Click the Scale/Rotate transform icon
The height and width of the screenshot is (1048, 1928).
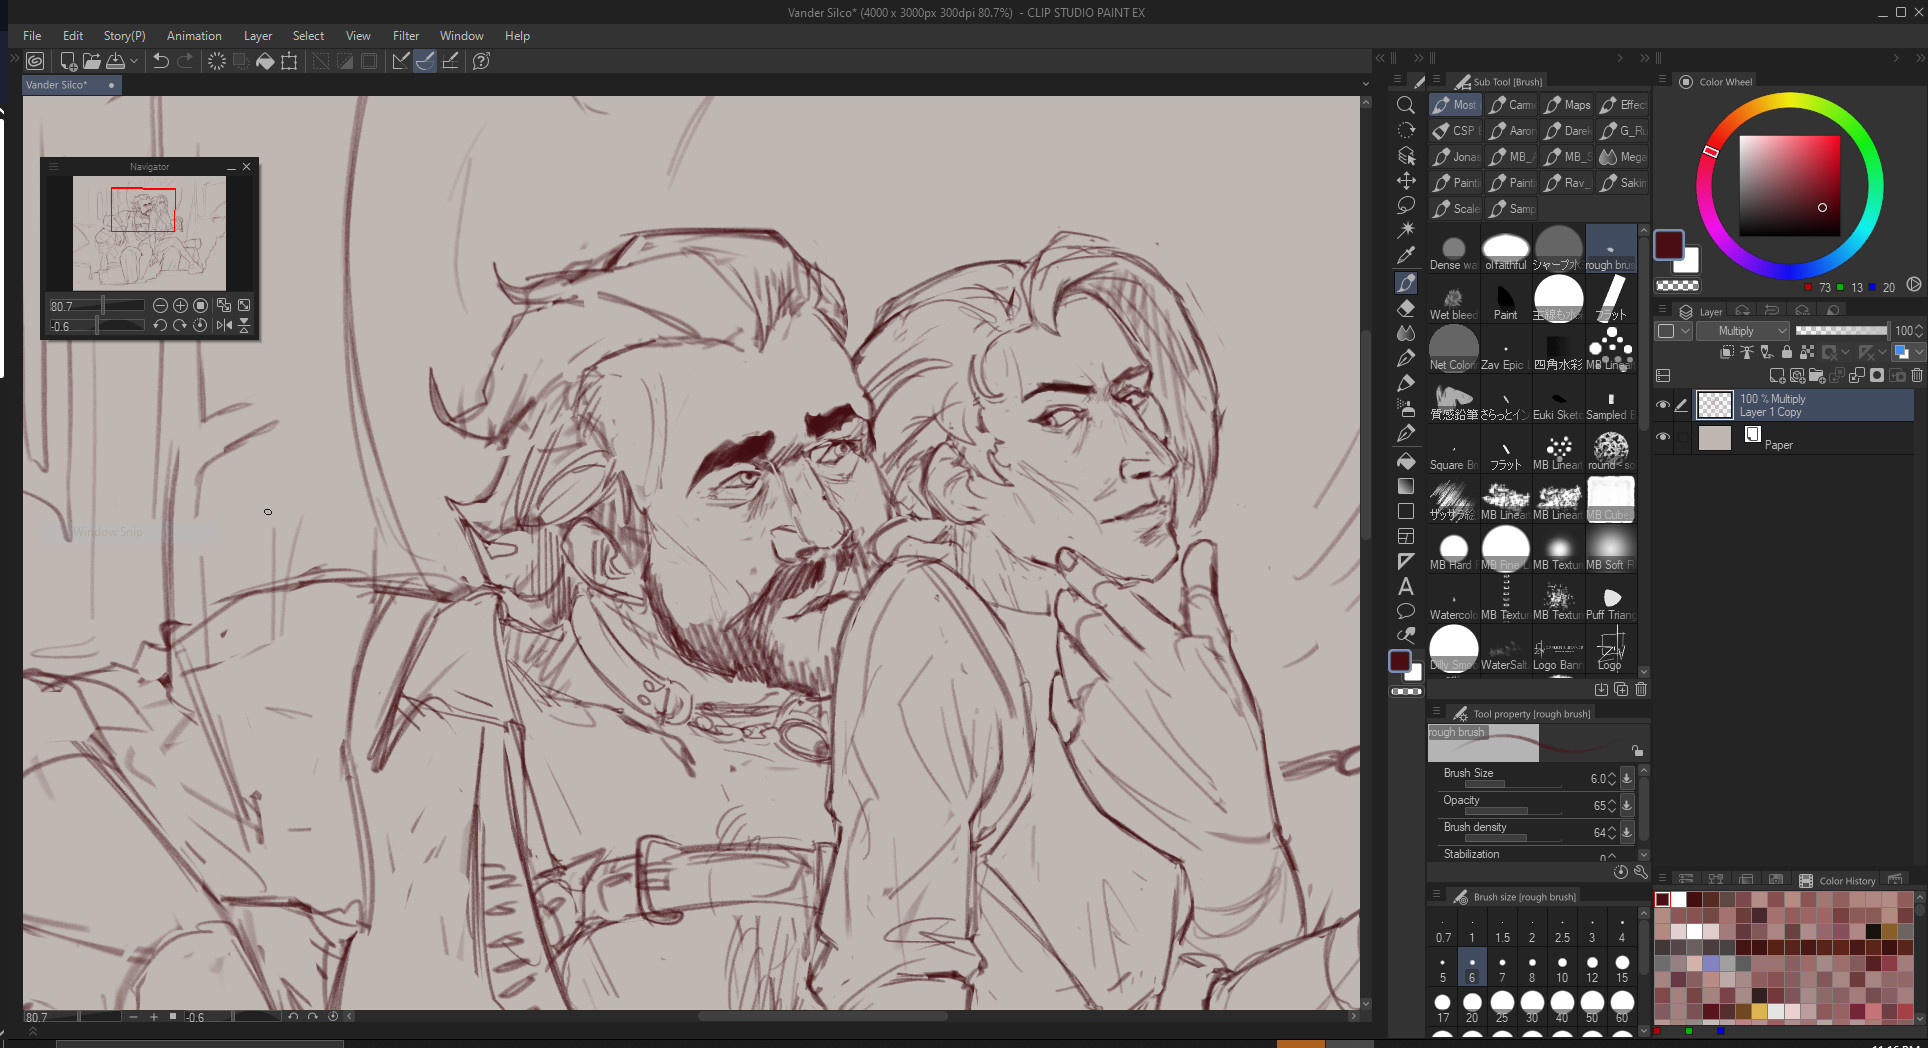tap(289, 61)
